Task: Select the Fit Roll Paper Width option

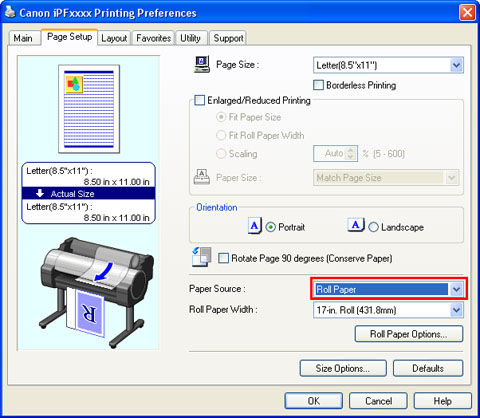Action: [x=221, y=135]
